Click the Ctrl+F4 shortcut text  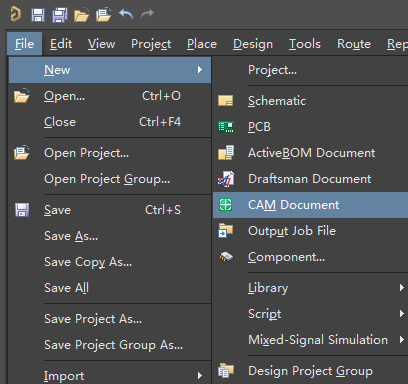point(160,122)
